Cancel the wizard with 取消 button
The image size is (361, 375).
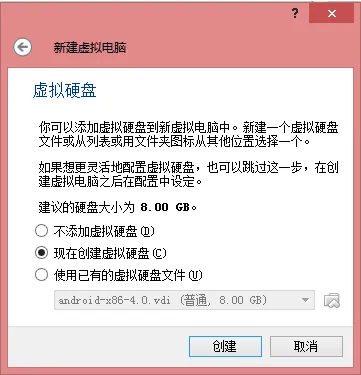tap(306, 346)
